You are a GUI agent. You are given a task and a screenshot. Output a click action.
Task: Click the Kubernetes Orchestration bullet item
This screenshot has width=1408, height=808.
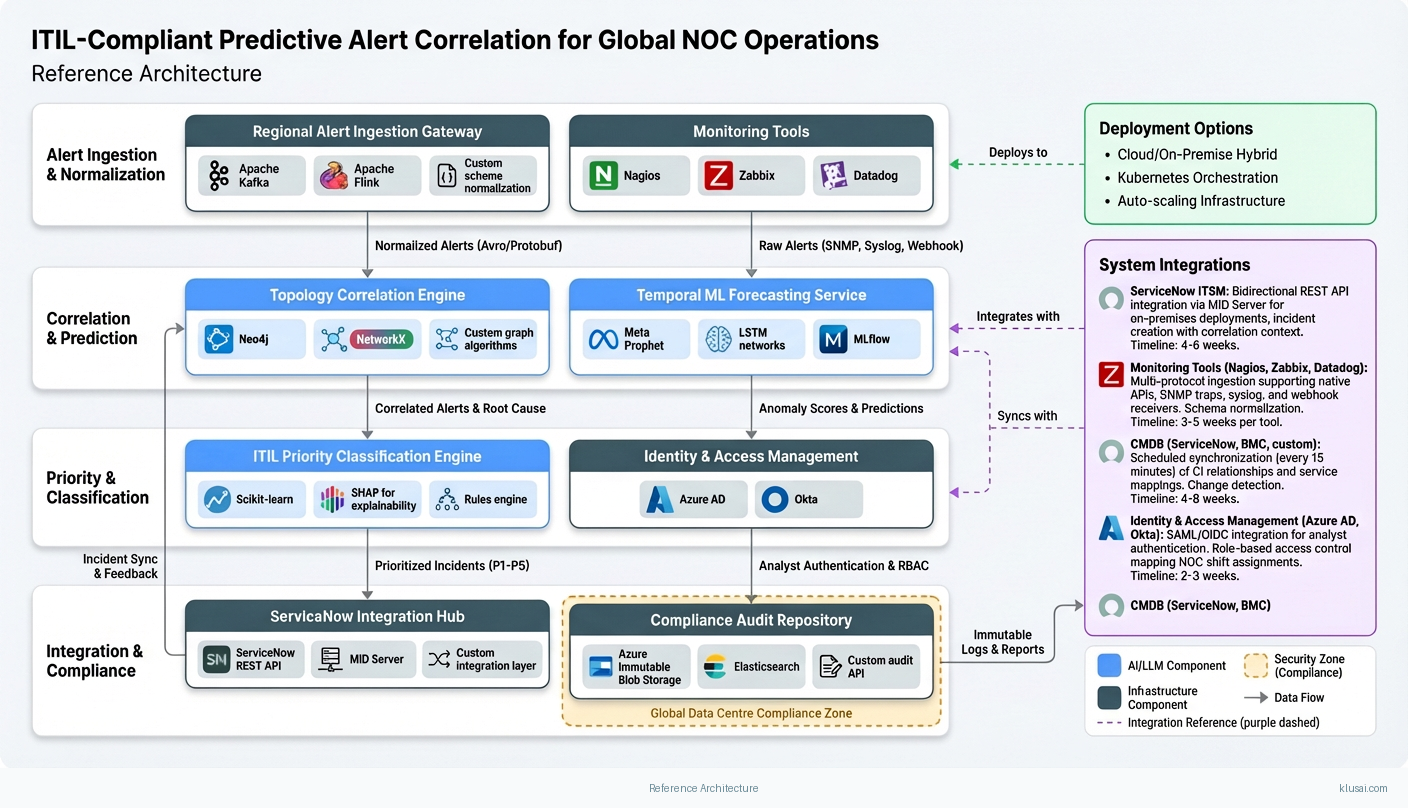1197,178
